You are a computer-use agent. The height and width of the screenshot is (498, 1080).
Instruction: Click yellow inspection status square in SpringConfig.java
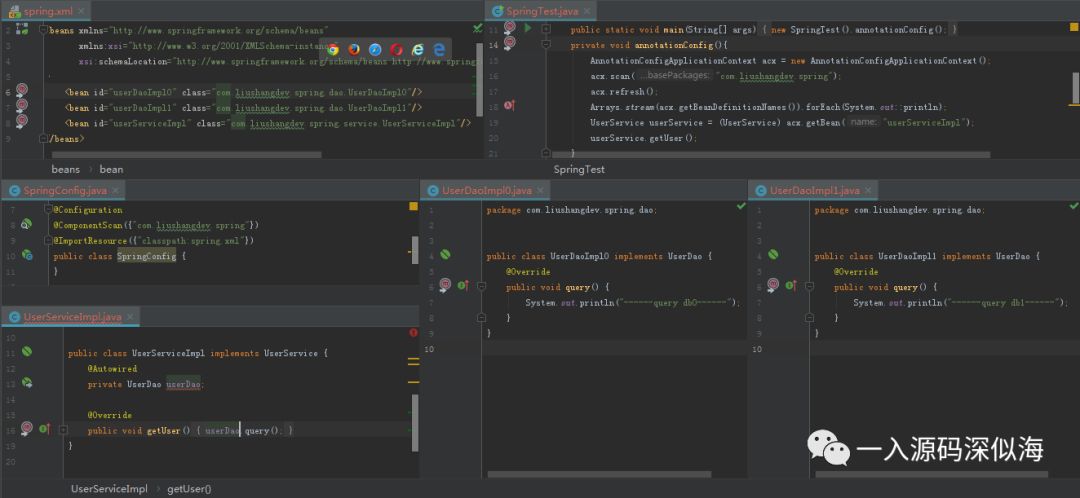tap(413, 206)
